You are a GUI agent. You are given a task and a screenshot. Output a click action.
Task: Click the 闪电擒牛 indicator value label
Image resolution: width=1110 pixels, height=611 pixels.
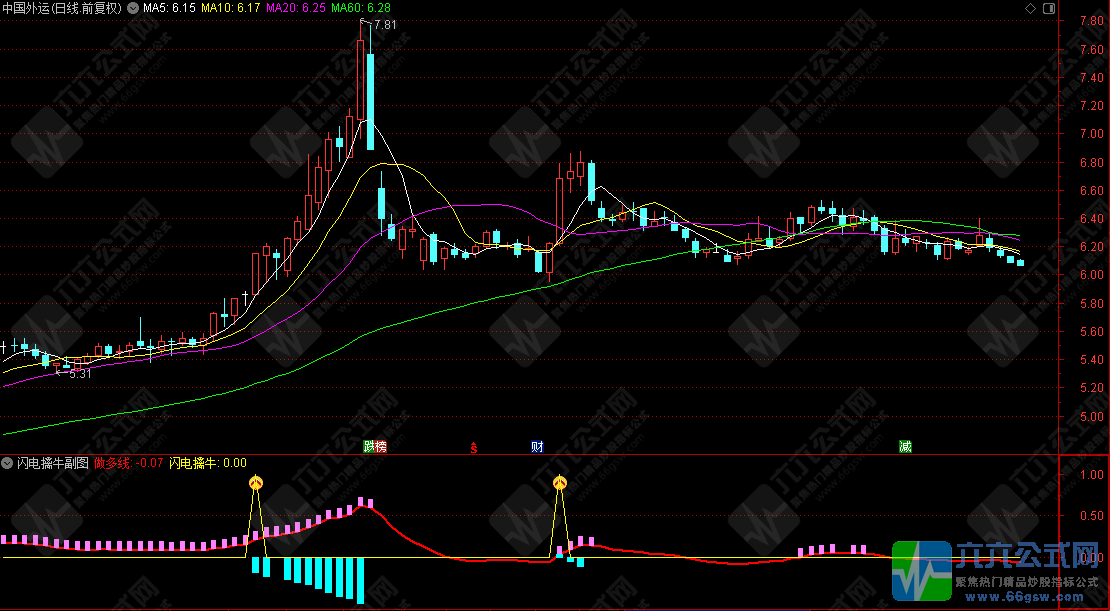coord(208,463)
